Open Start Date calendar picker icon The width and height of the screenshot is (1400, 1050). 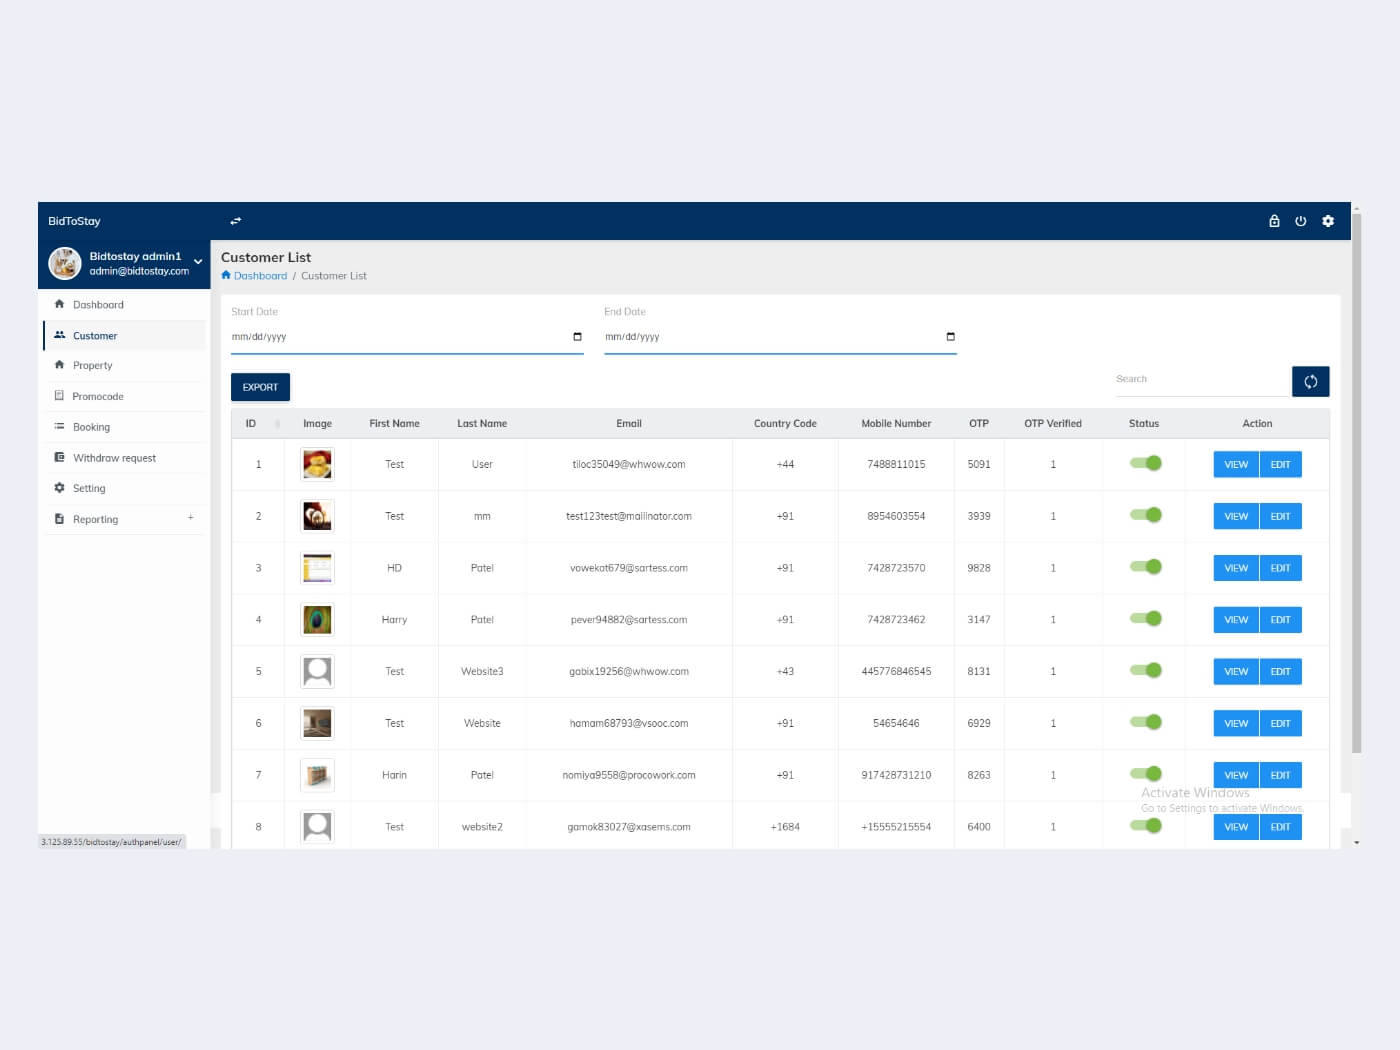[577, 336]
